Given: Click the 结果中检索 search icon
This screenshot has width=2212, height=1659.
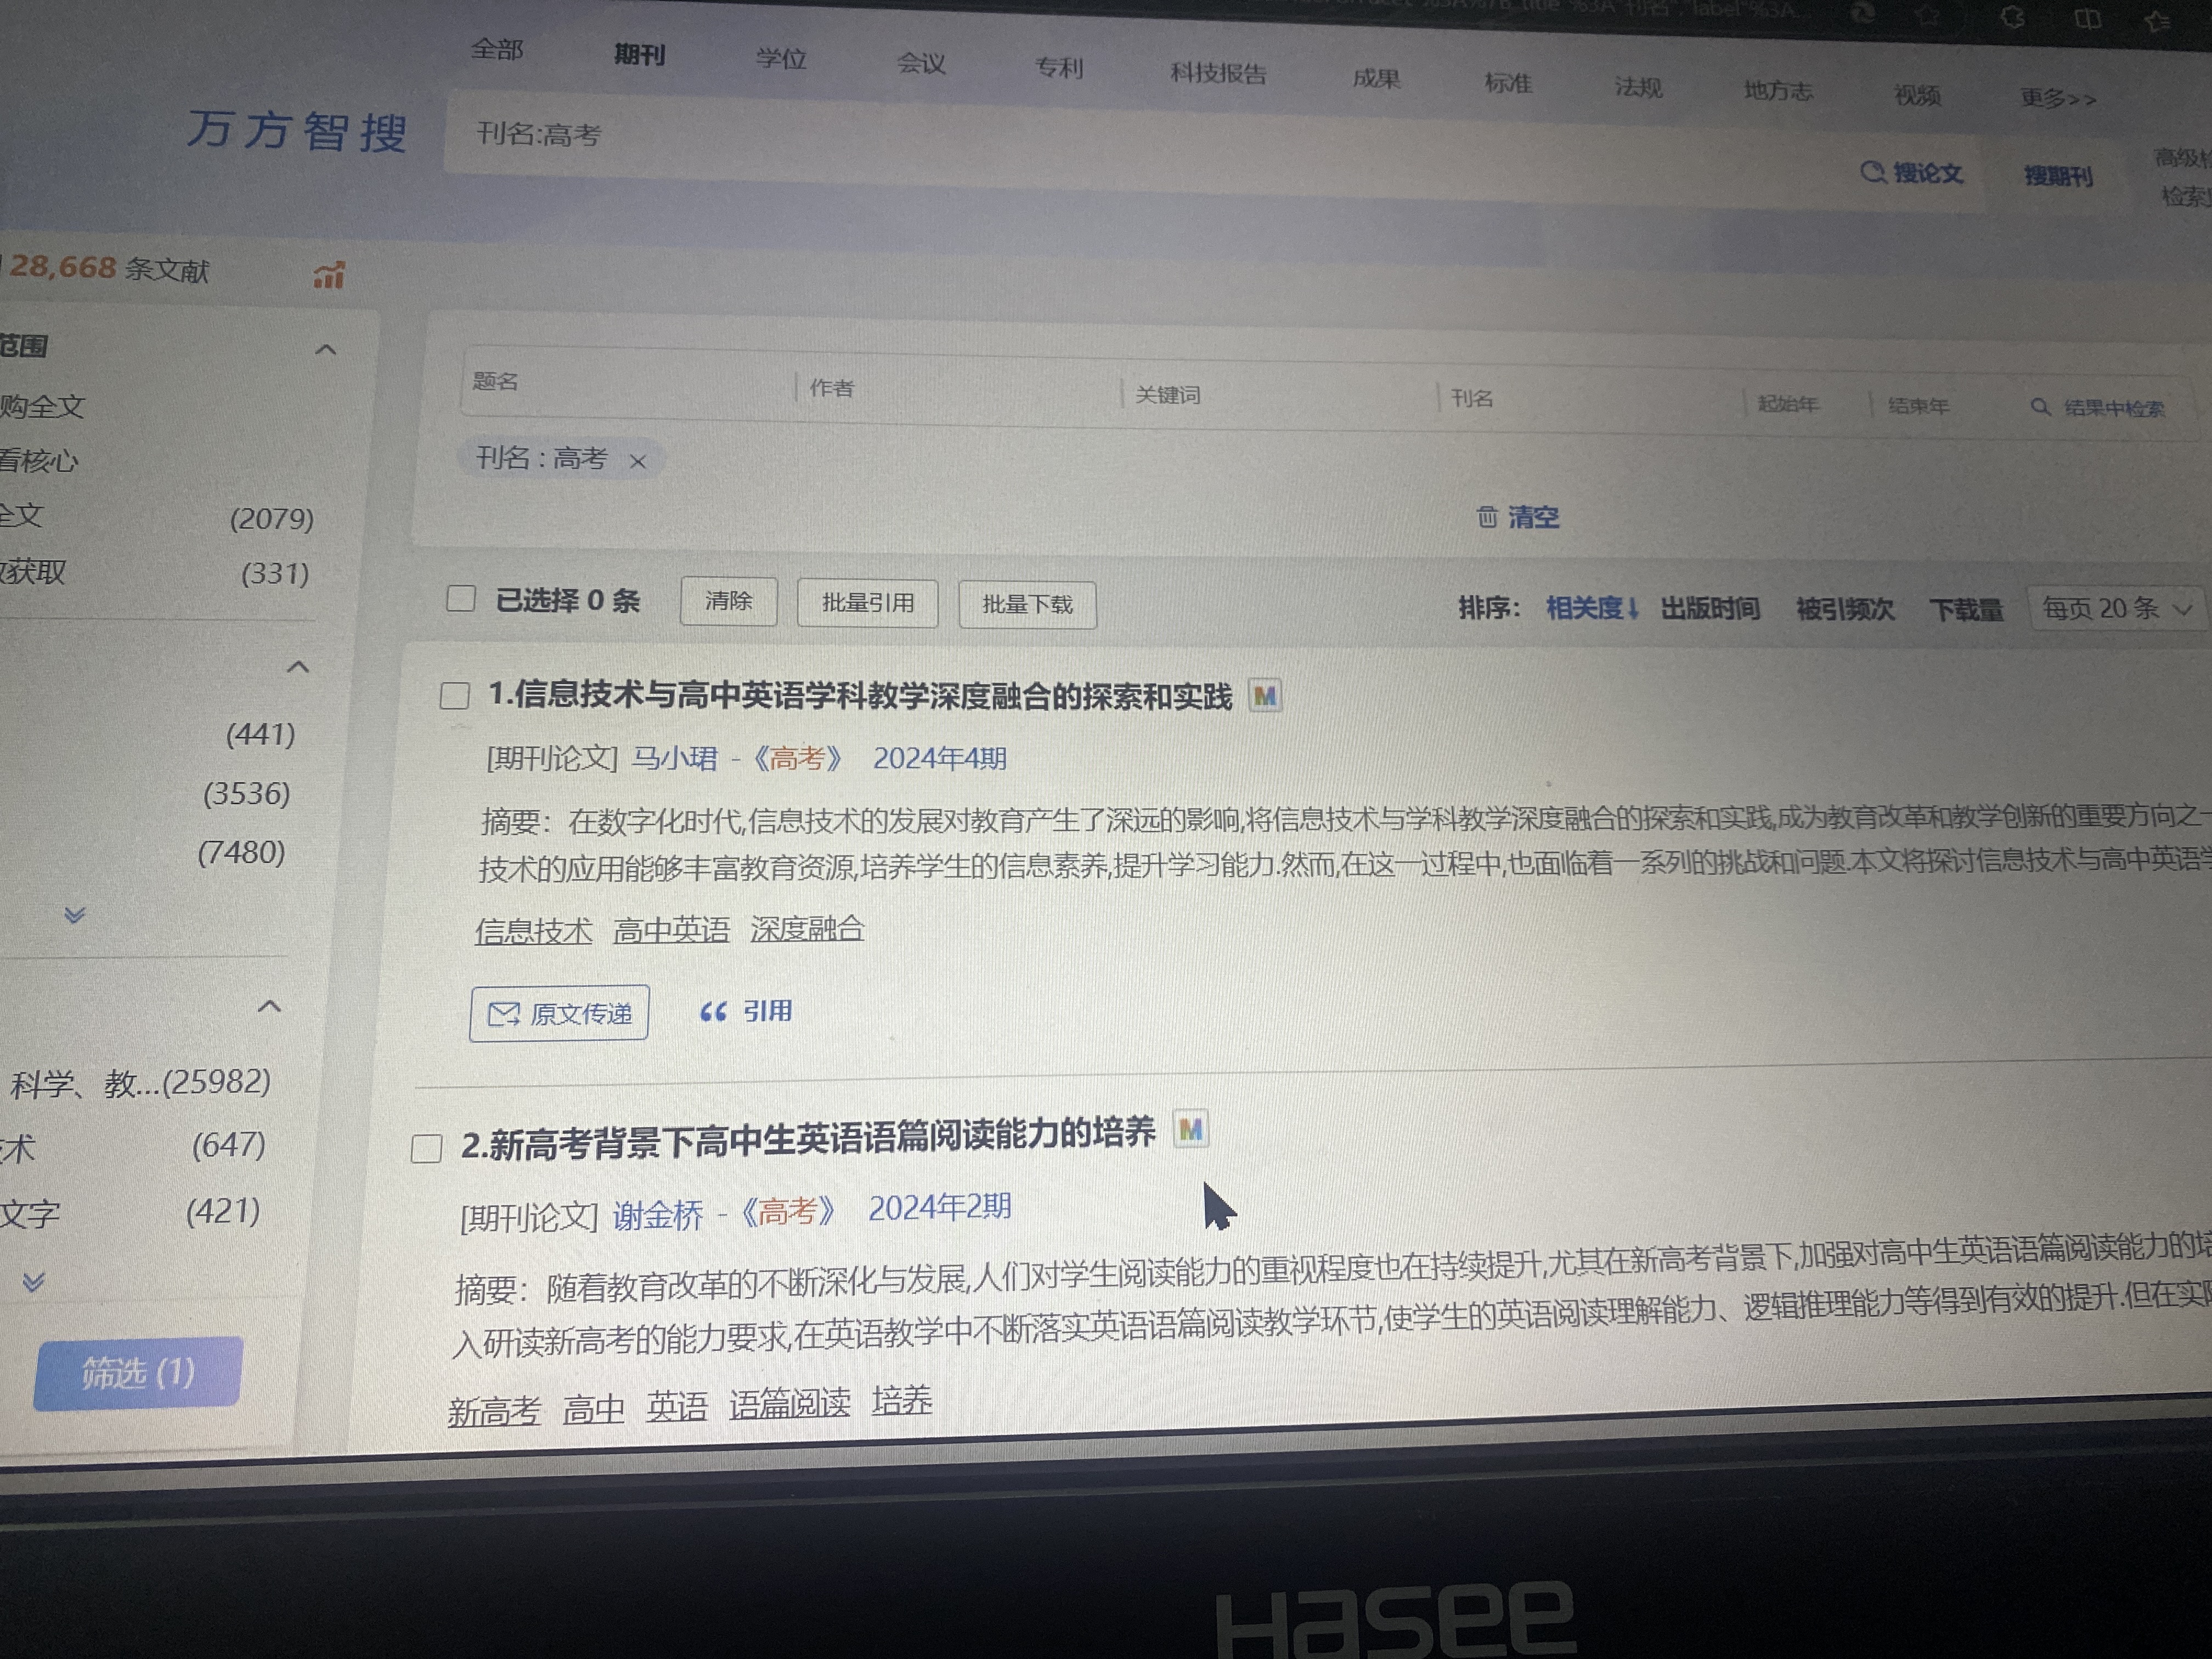Looking at the screenshot, I should pyautogui.click(x=2041, y=407).
